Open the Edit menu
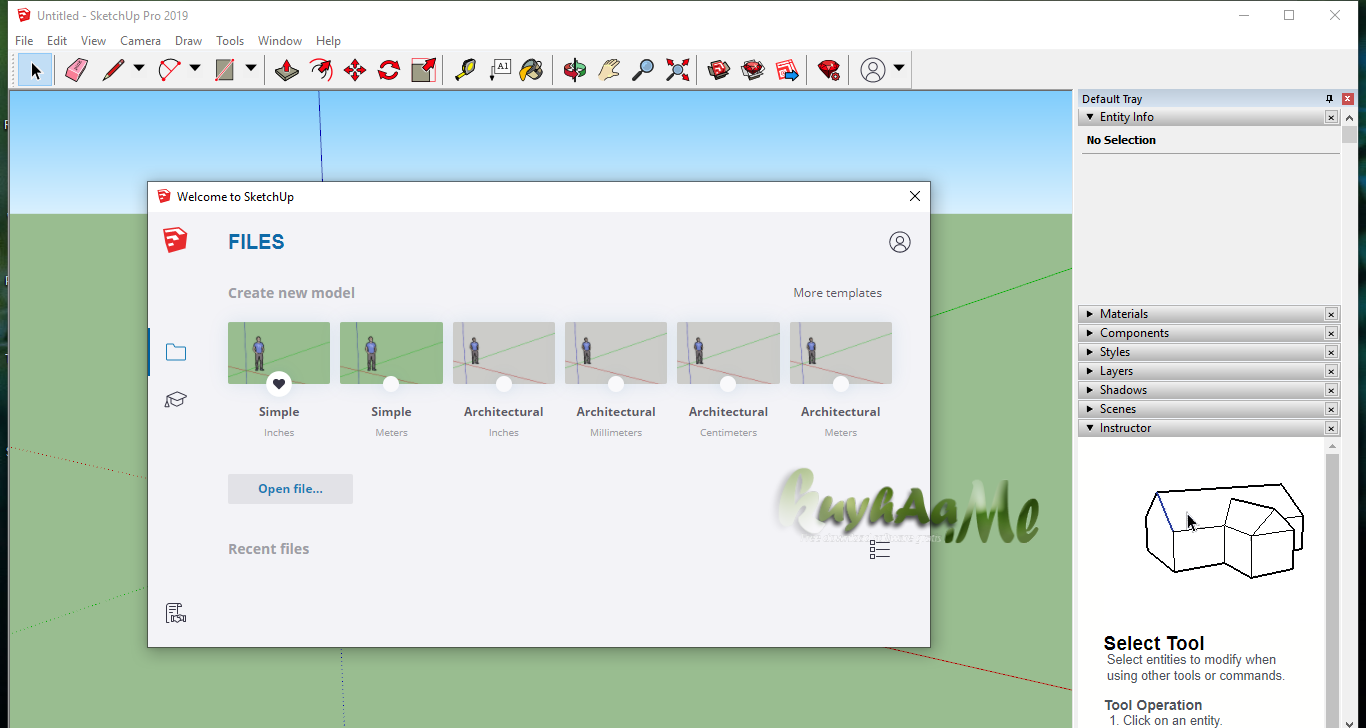Screen dimensions: 1366x728 (57, 41)
